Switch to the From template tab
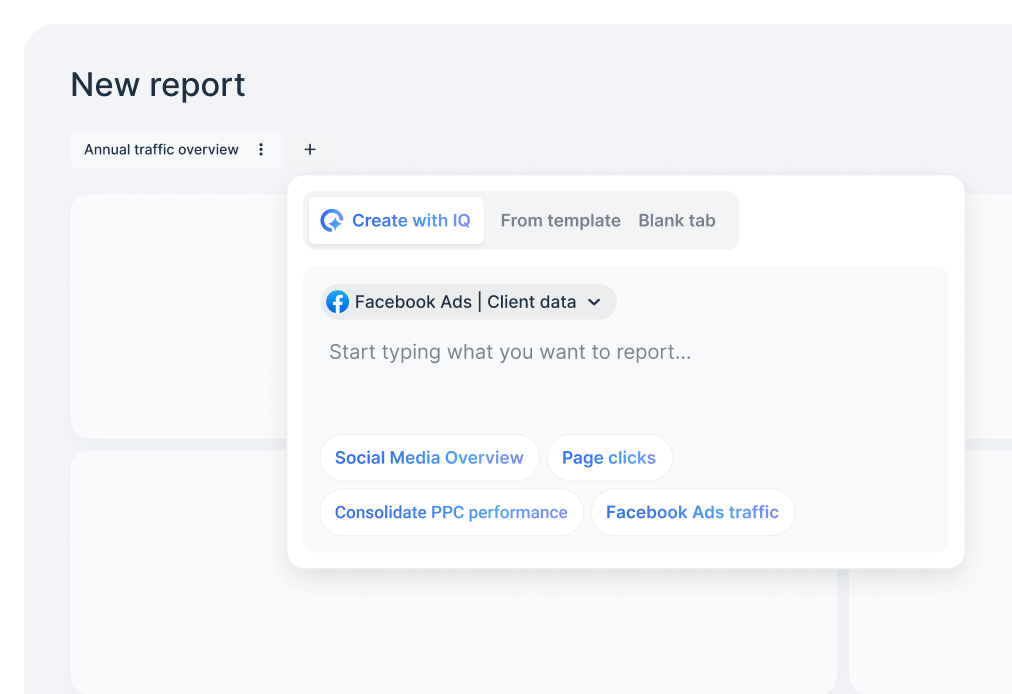 [x=560, y=220]
